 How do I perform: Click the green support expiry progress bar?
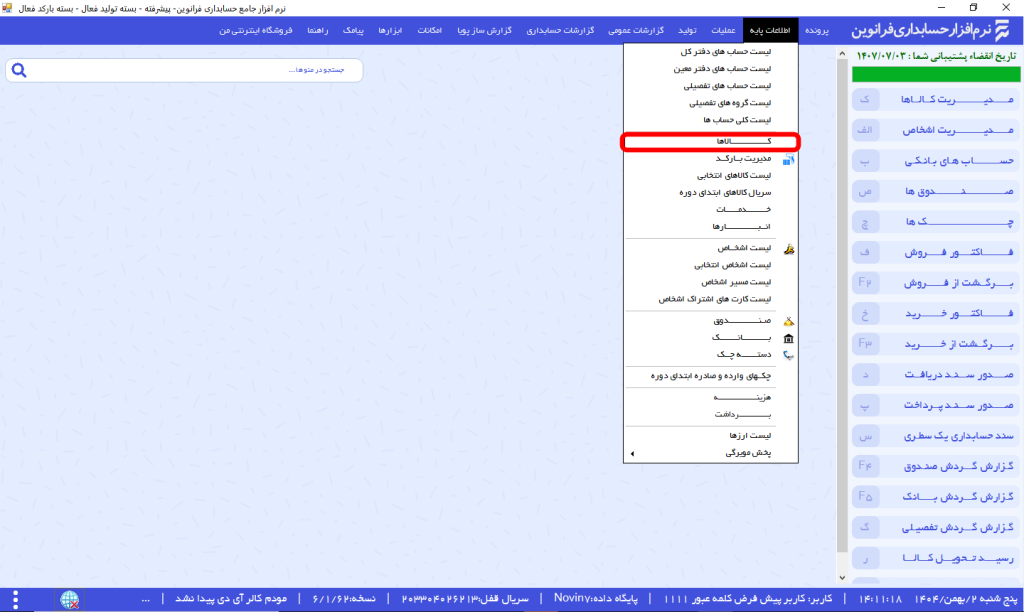[x=934, y=74]
